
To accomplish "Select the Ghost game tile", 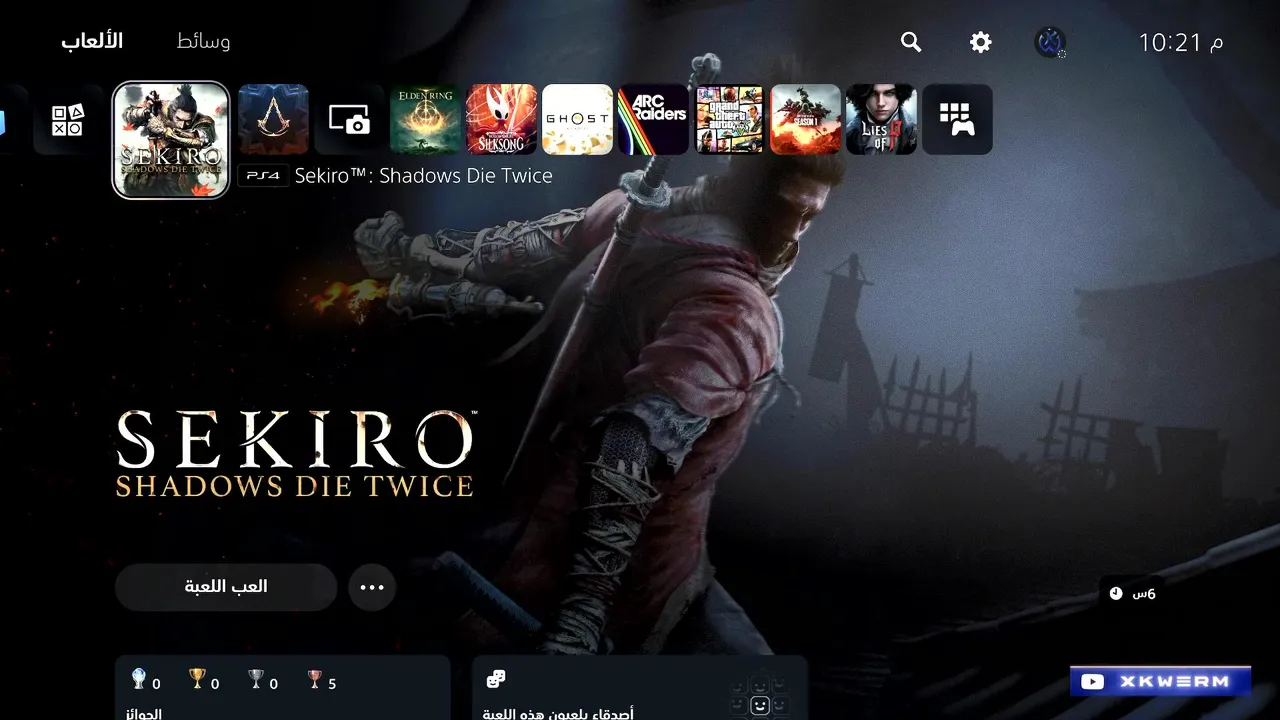I will pos(577,119).
